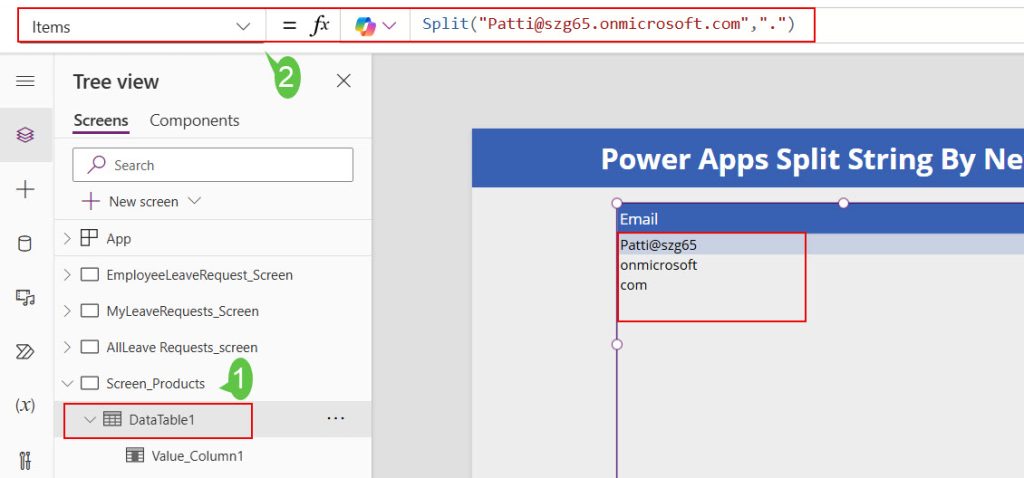Open the Variables (x) icon
Screen dimensions: 1024x478
click(x=25, y=406)
